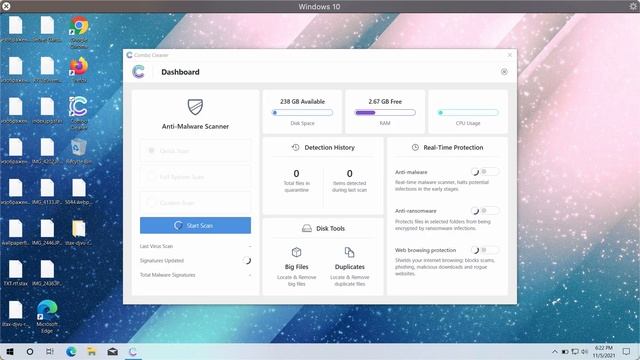Click the Anti-Malware Scanner shield icon
640x360 pixels.
coord(195,107)
